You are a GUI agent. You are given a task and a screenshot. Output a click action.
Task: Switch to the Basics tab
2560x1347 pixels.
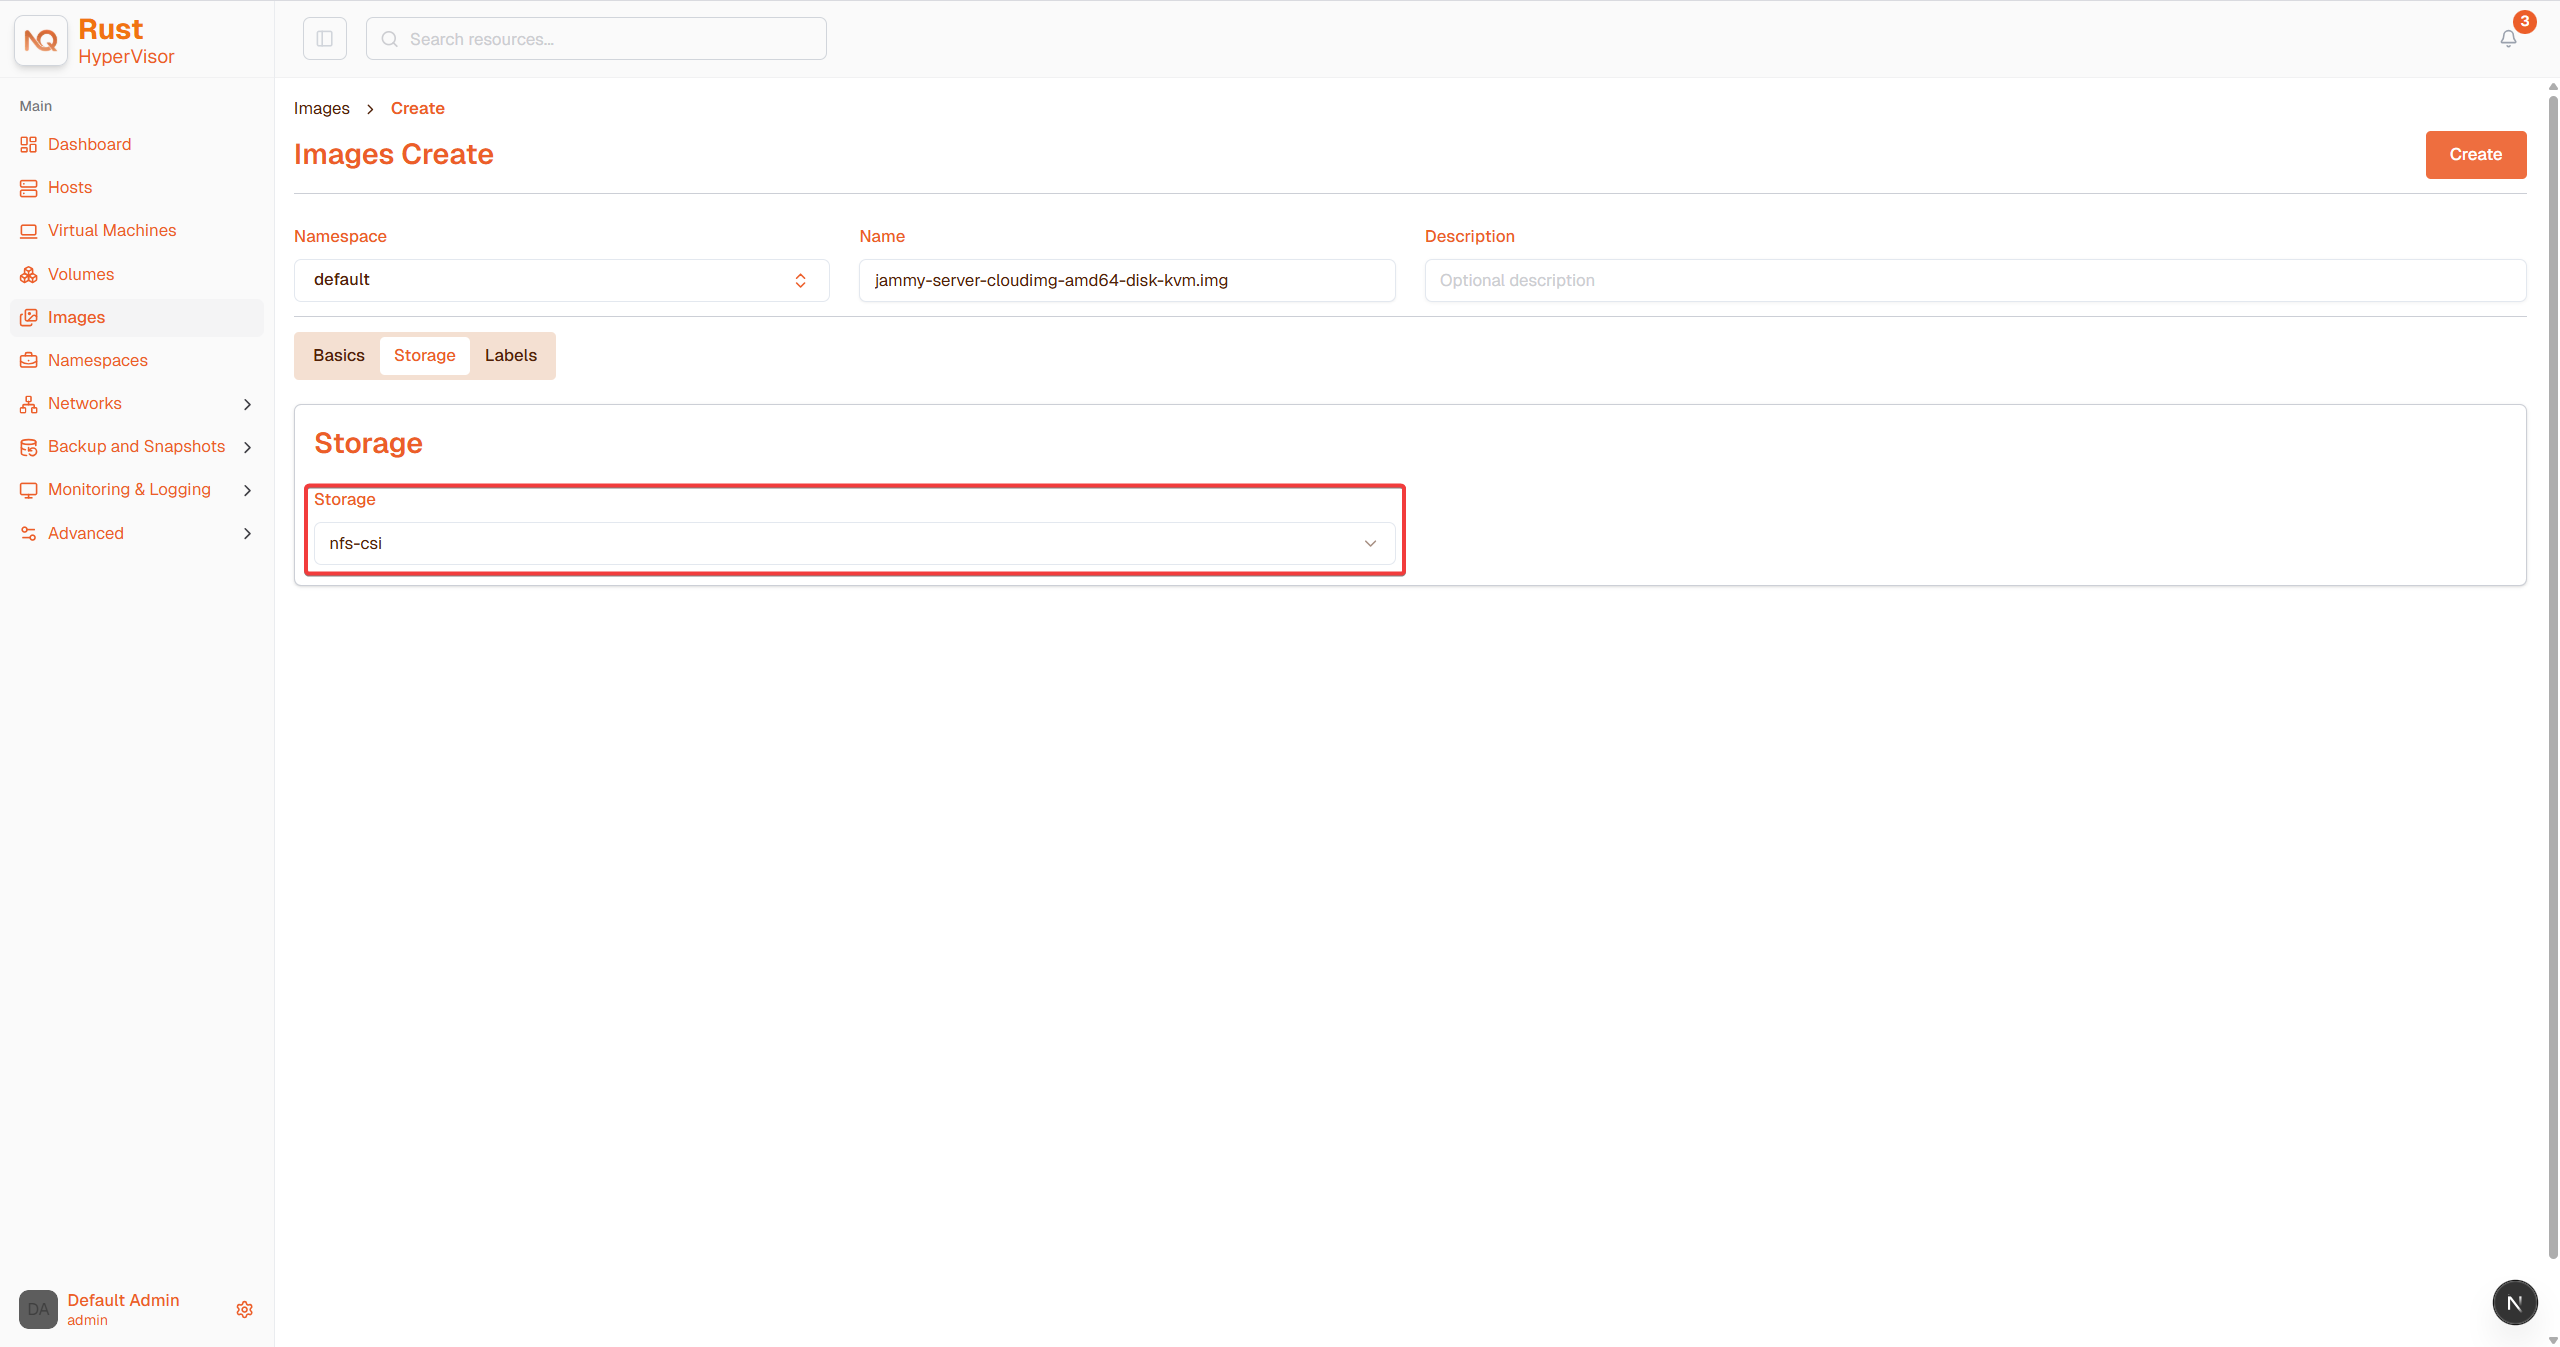338,355
